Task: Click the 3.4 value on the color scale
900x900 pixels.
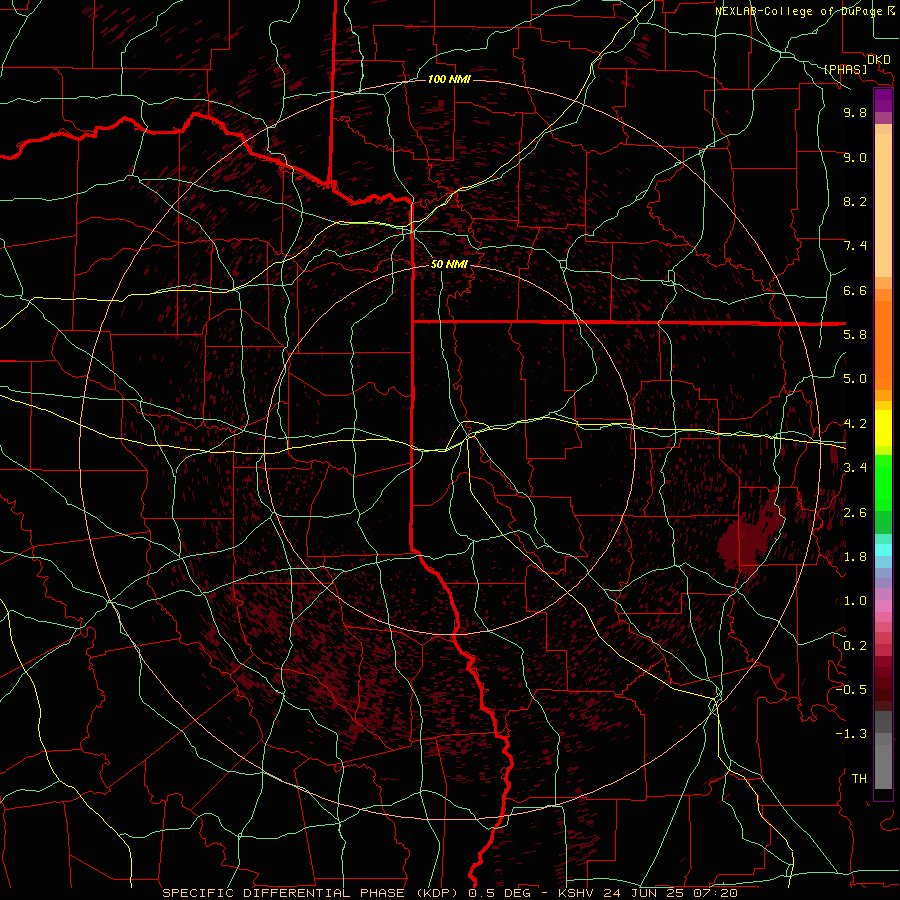Action: pos(855,468)
